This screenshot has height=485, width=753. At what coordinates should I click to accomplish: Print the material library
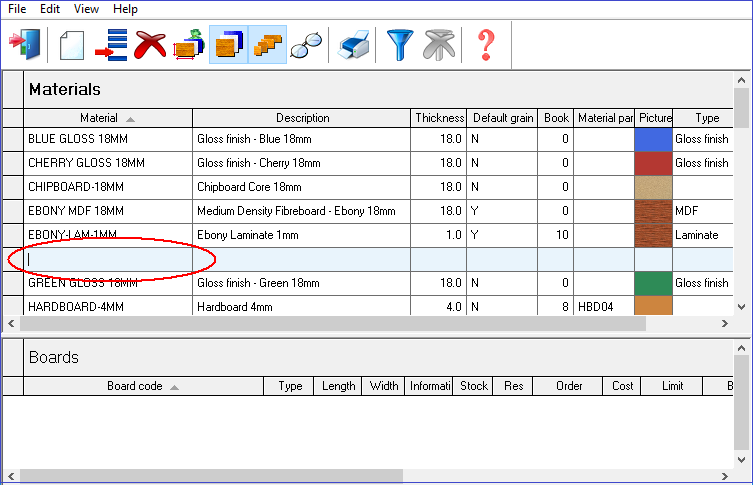click(353, 45)
